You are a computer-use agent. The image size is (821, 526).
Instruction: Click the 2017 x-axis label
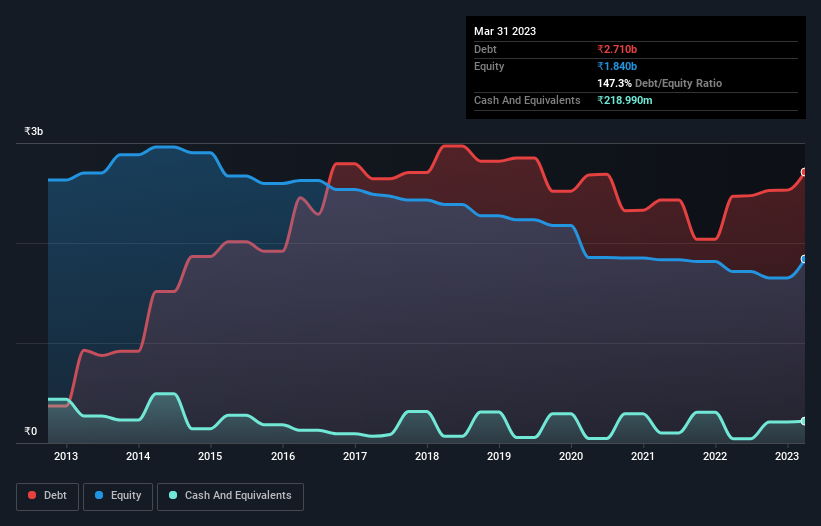[355, 456]
